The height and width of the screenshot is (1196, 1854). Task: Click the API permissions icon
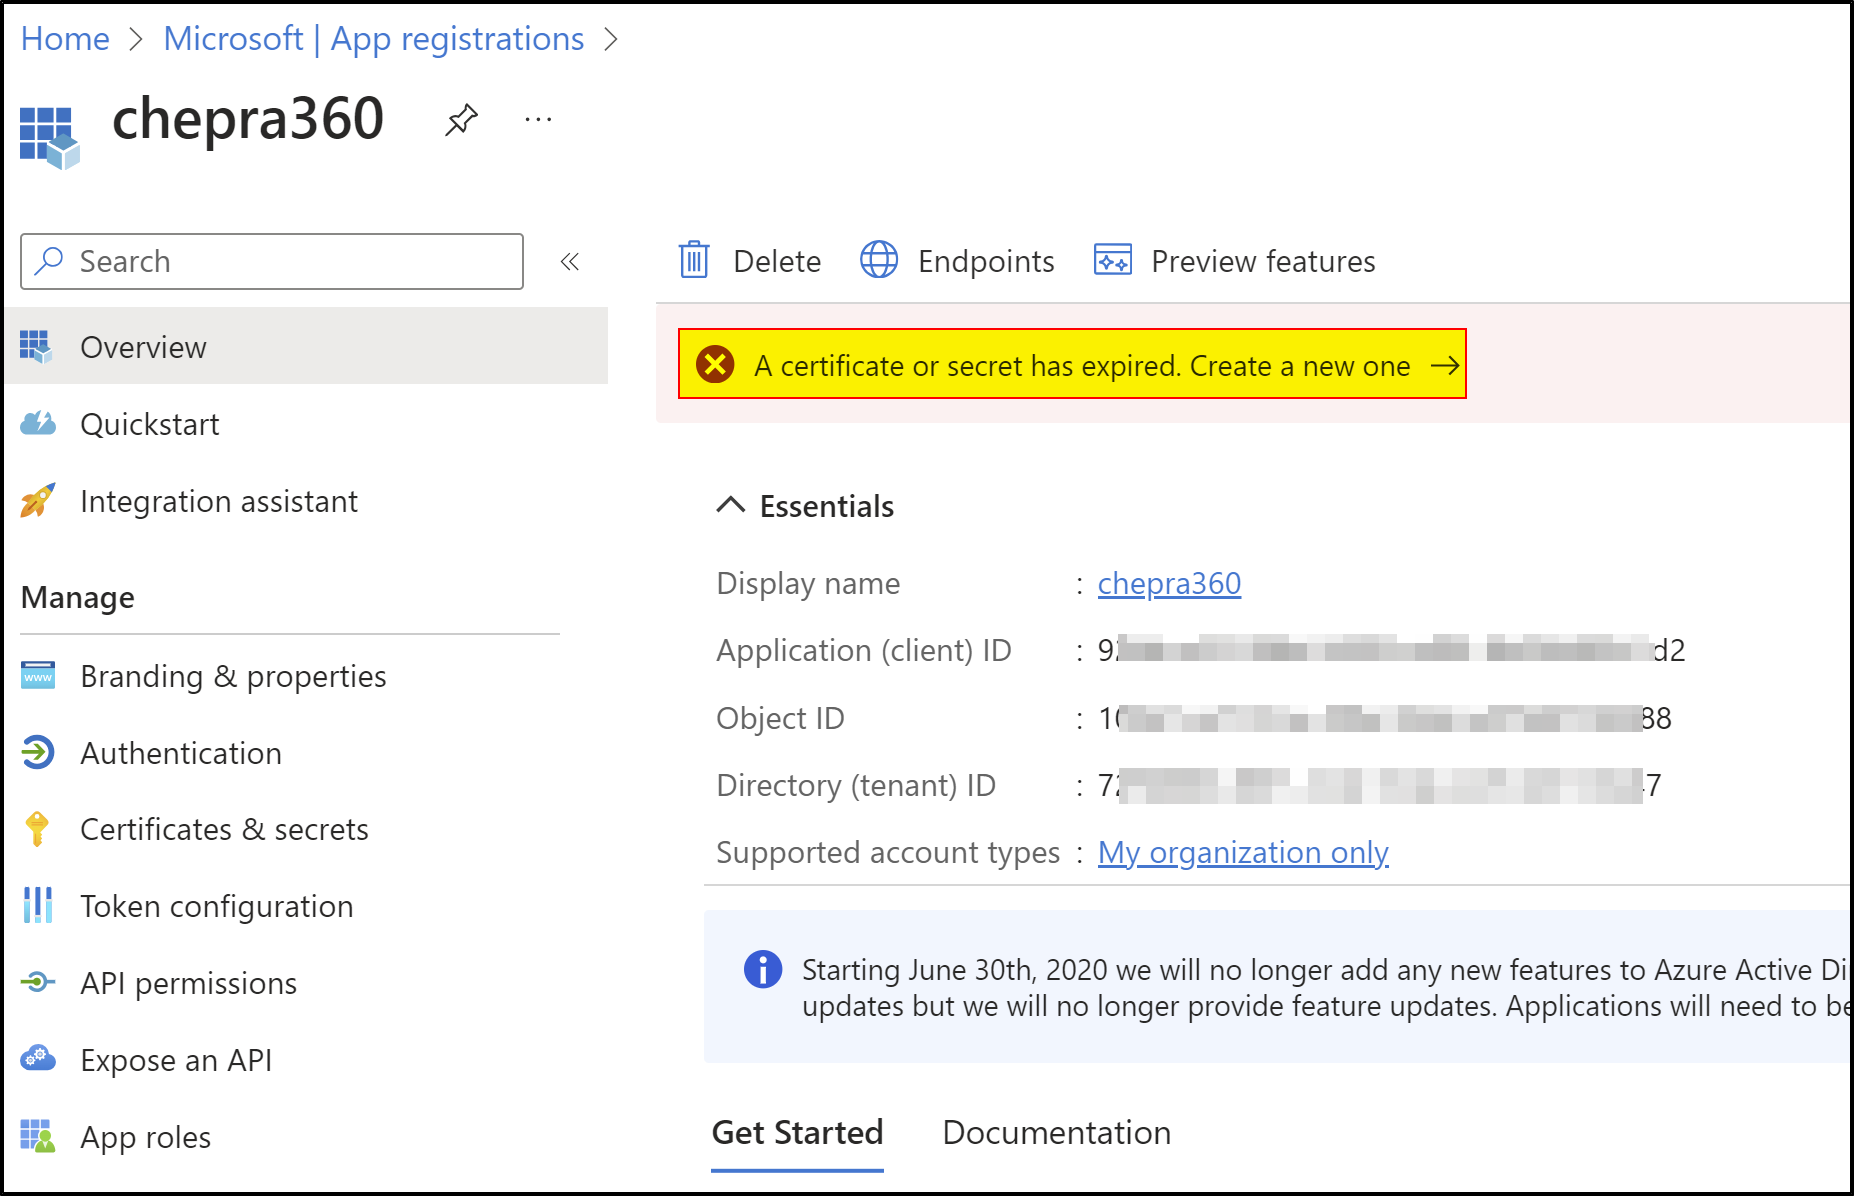(x=37, y=982)
